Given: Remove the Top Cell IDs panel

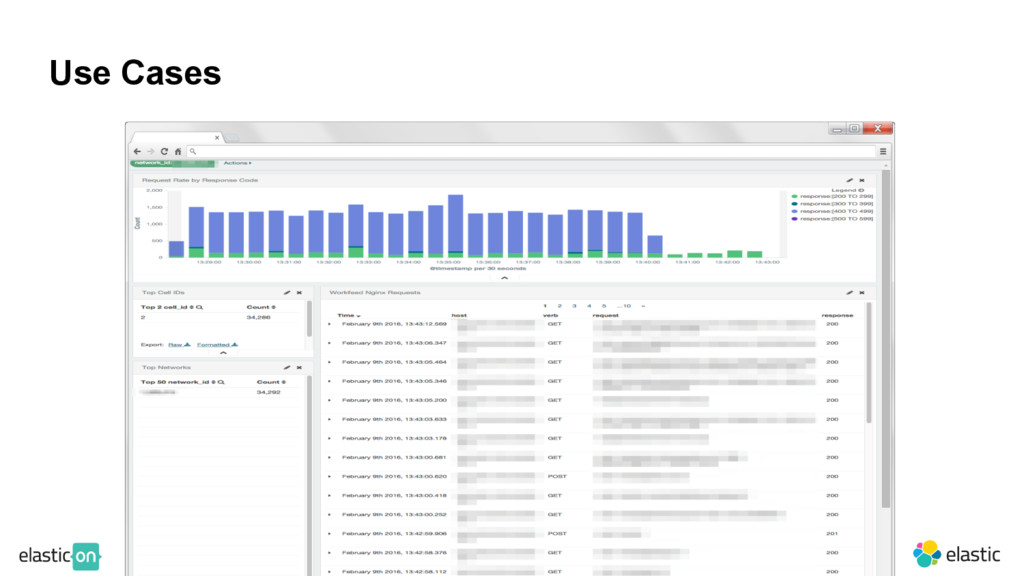Looking at the screenshot, I should [299, 293].
